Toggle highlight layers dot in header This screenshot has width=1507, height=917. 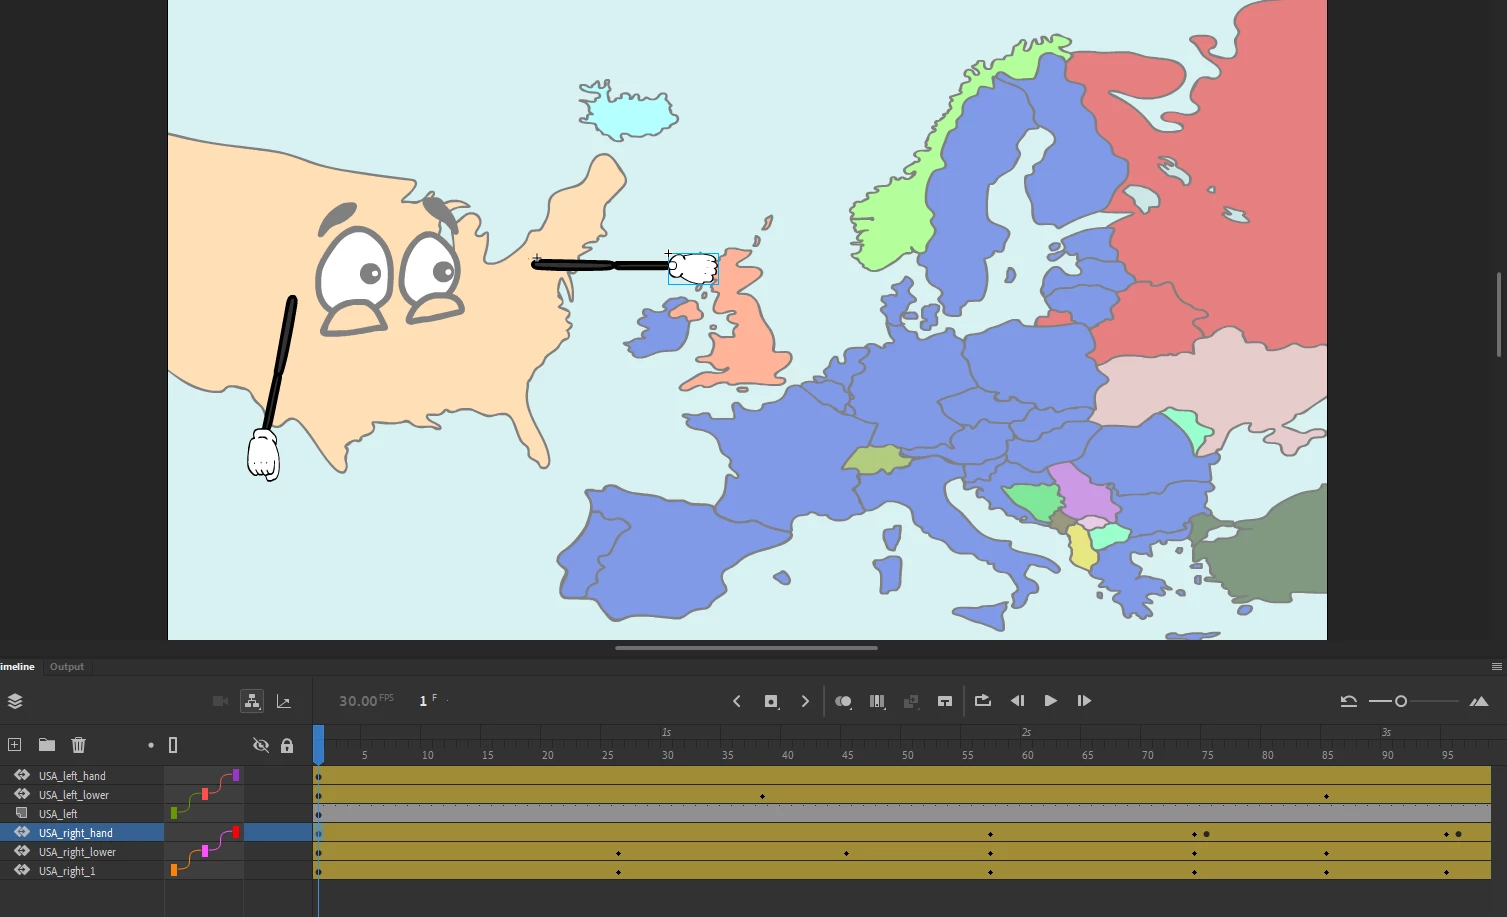click(x=151, y=745)
